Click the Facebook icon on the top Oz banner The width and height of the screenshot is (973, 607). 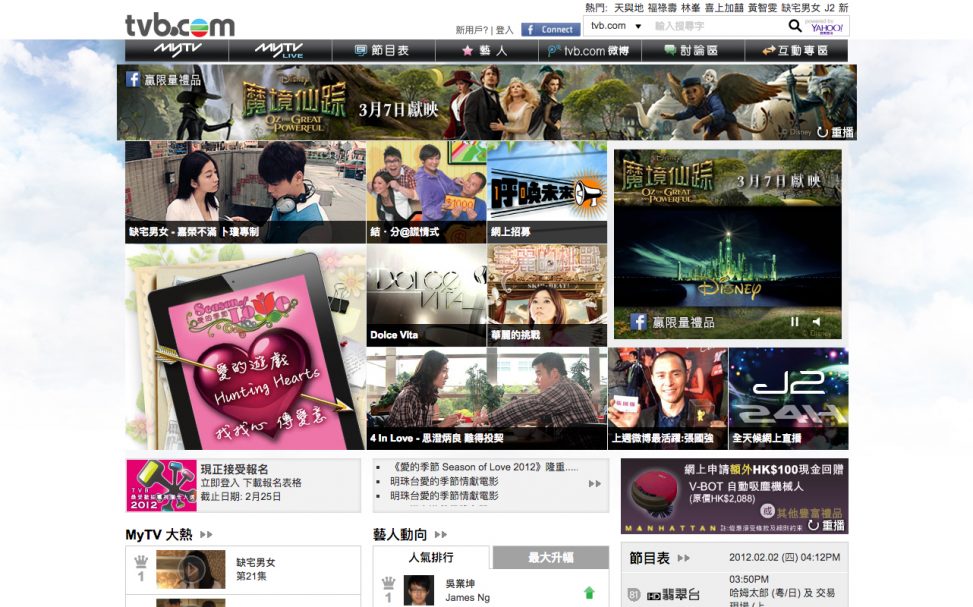[133, 79]
